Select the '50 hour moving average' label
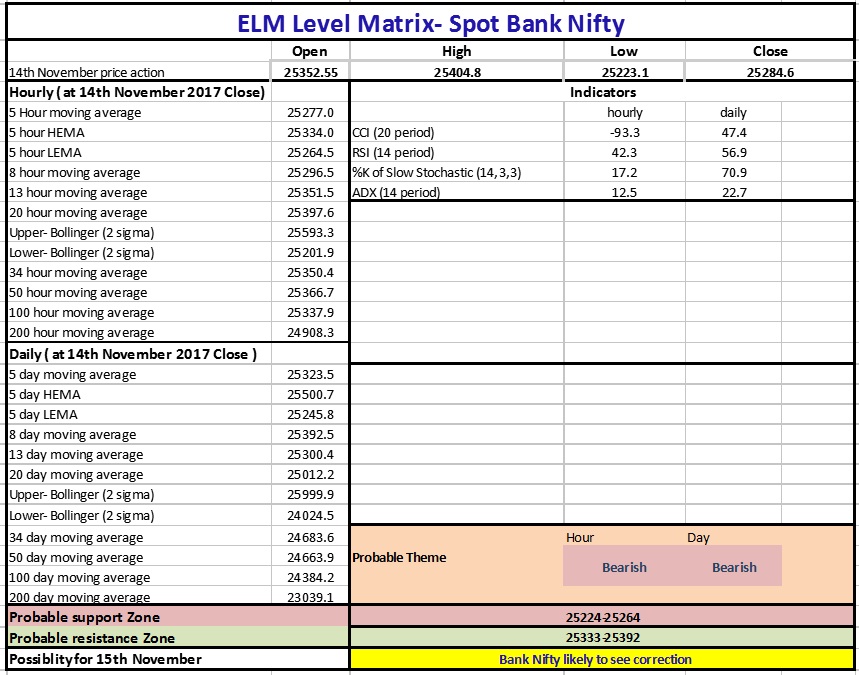Screen dimensions: 859x675 click(x=78, y=293)
